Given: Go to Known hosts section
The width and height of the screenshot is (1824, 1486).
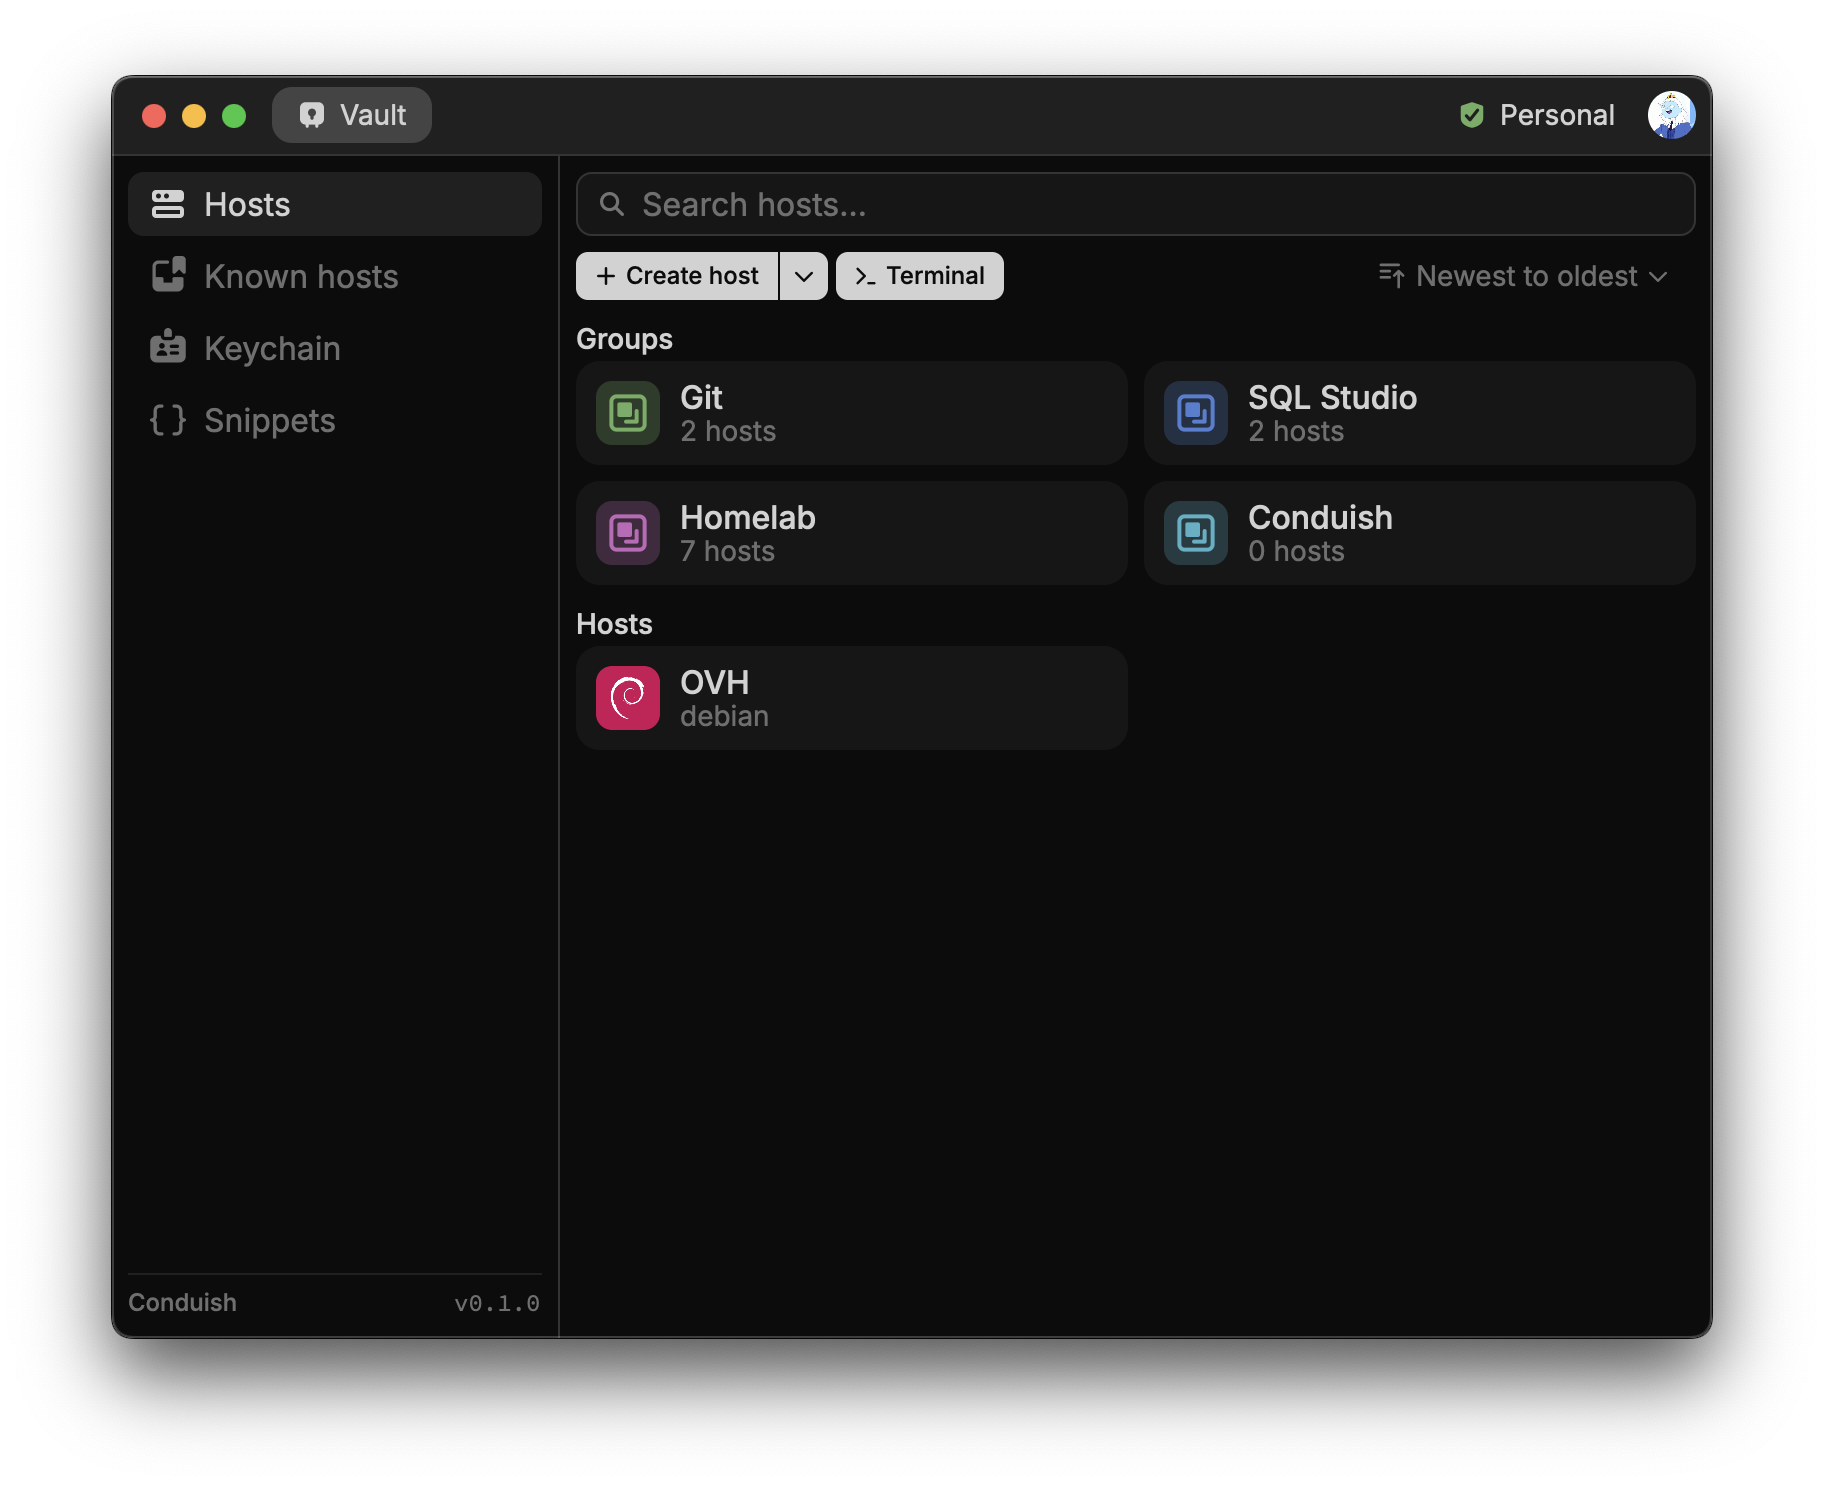Looking at the screenshot, I should pos(335,276).
